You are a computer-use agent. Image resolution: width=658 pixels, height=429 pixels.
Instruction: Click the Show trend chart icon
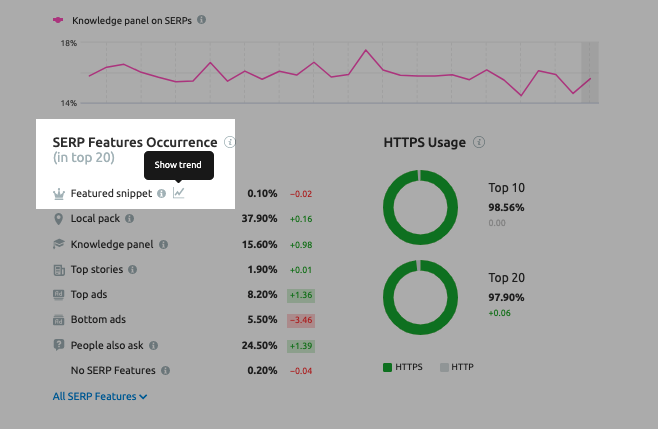(x=178, y=193)
